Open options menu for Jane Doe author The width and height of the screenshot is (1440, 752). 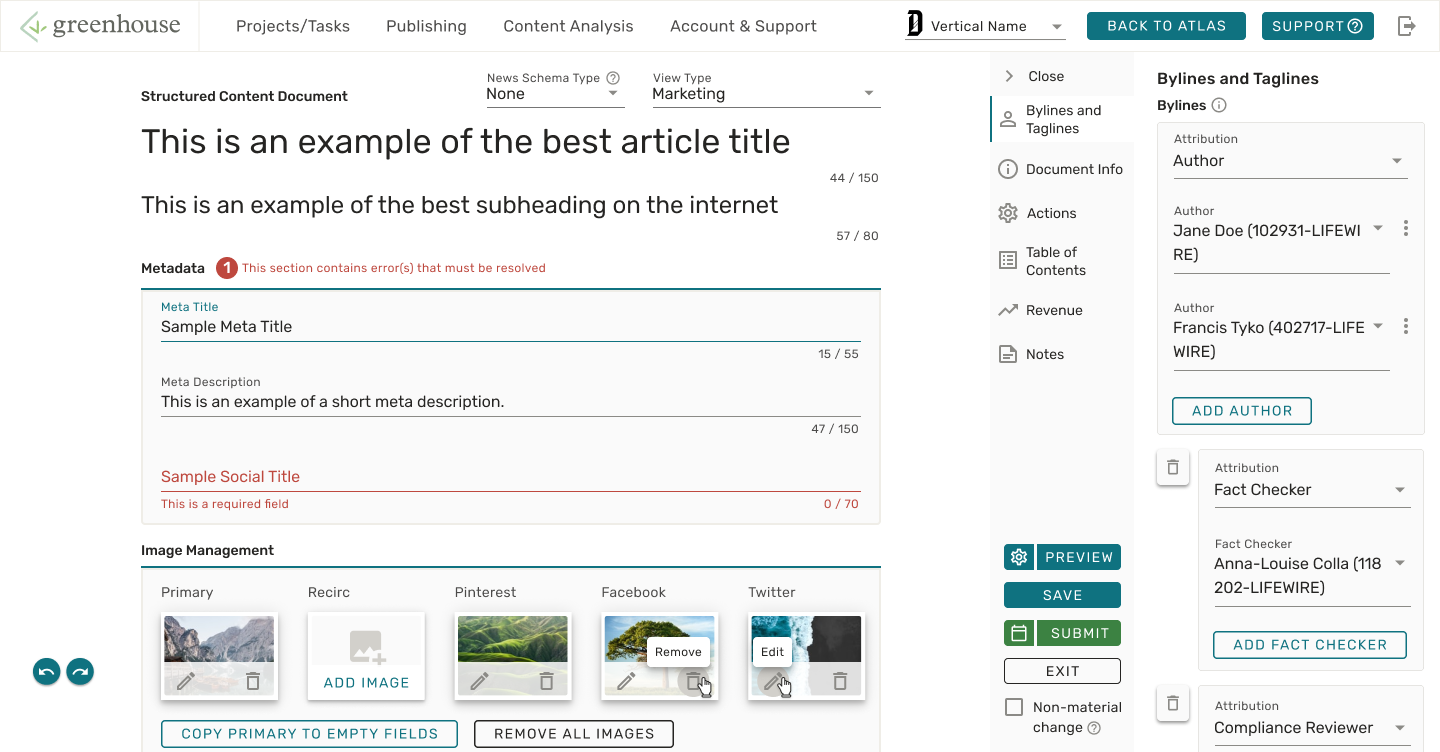pos(1406,229)
